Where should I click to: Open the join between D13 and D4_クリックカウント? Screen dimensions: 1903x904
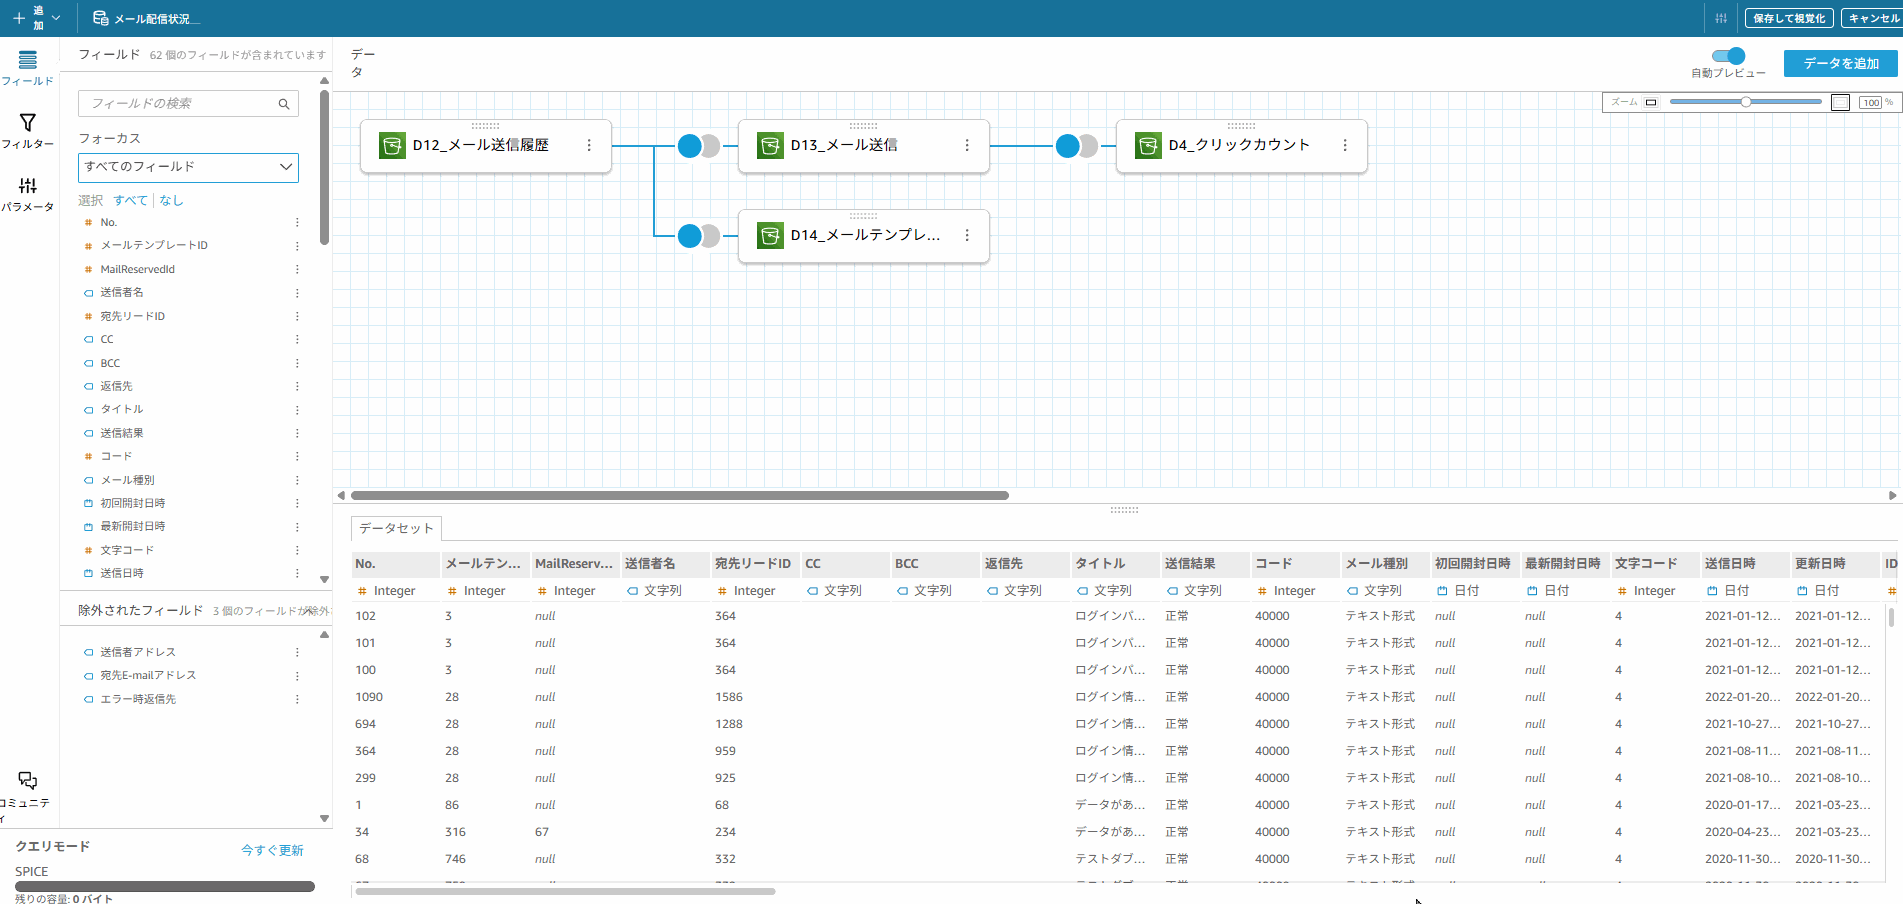pos(1077,146)
